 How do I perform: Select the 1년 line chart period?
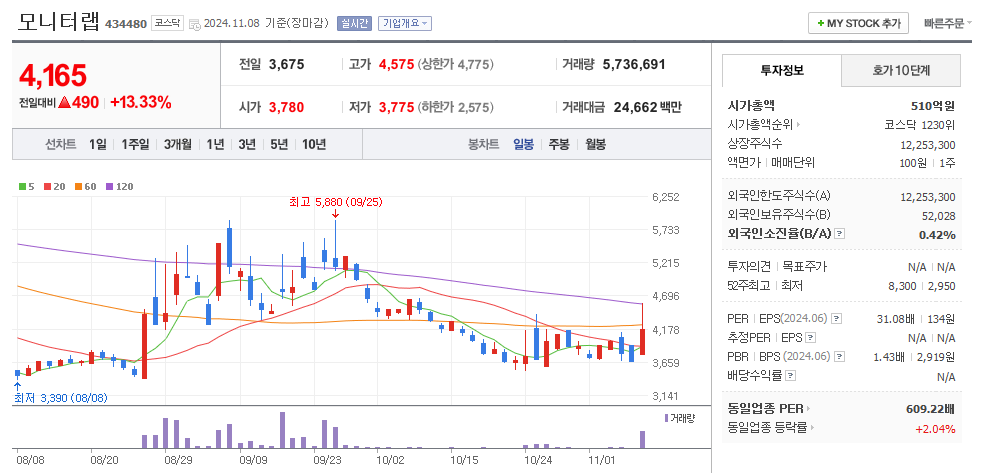click(x=215, y=145)
